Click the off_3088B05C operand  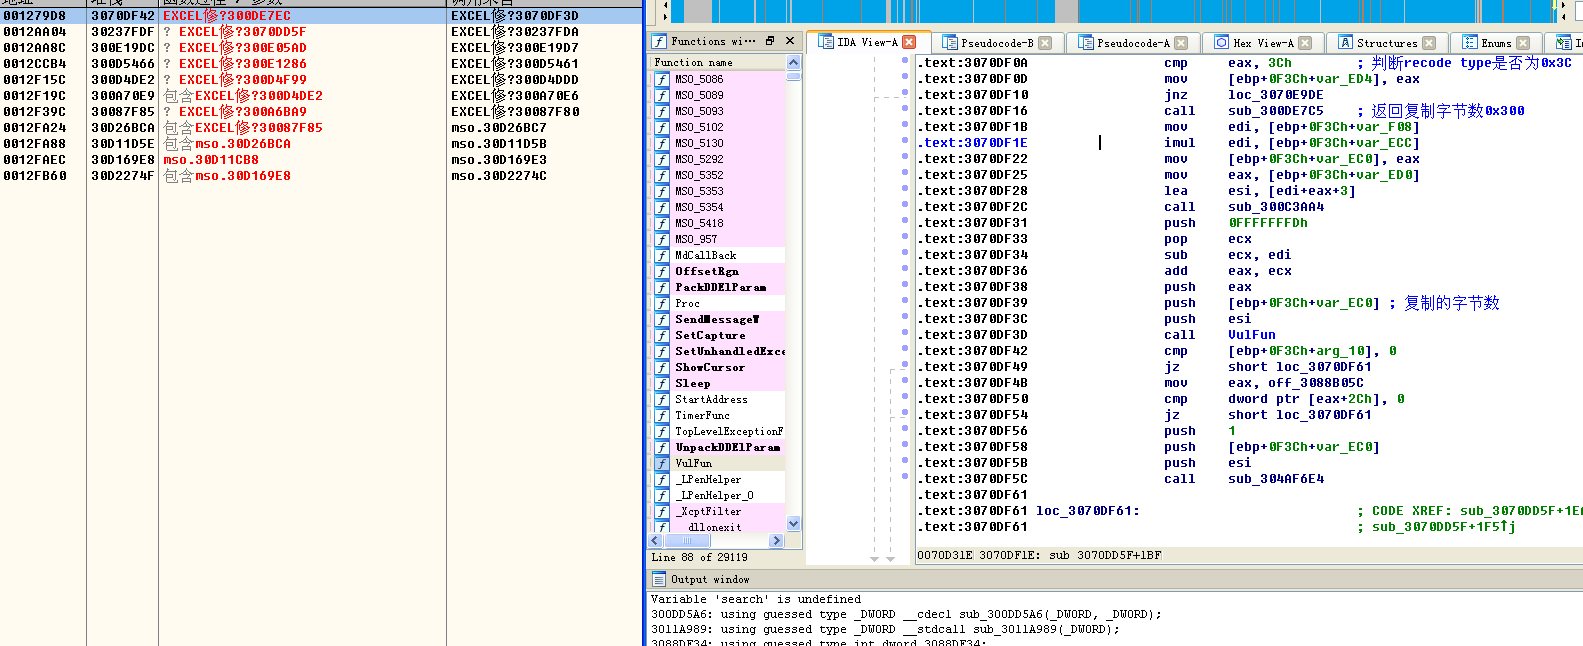1316,383
